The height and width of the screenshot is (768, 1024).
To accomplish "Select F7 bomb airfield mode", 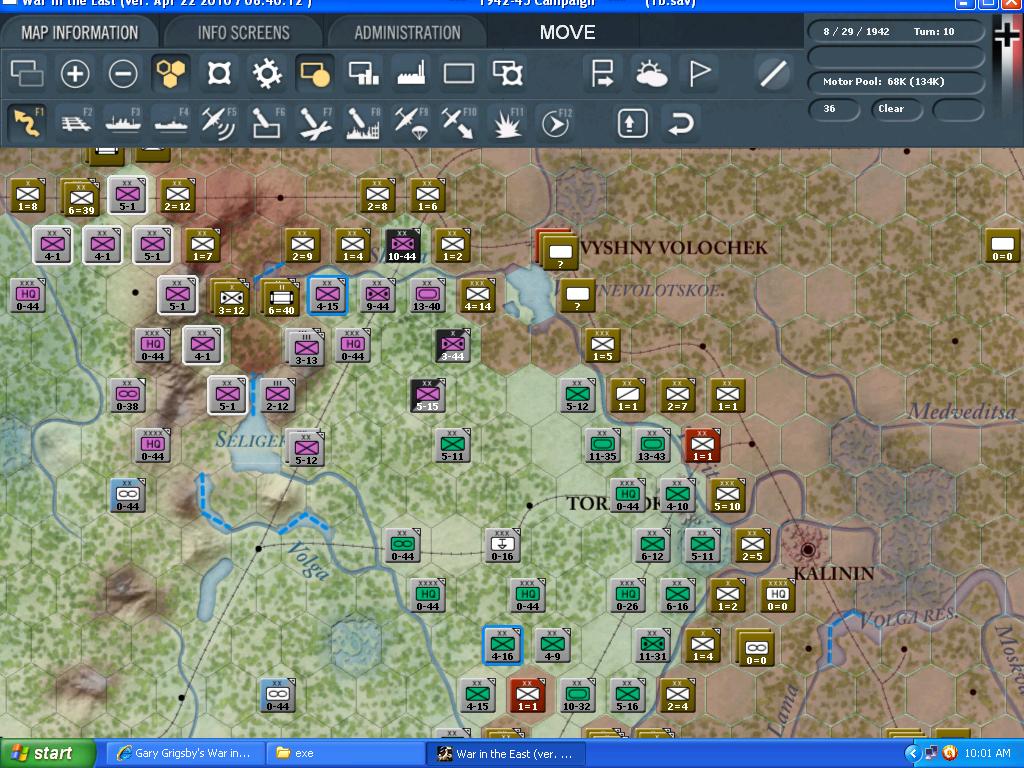I will 315,123.
